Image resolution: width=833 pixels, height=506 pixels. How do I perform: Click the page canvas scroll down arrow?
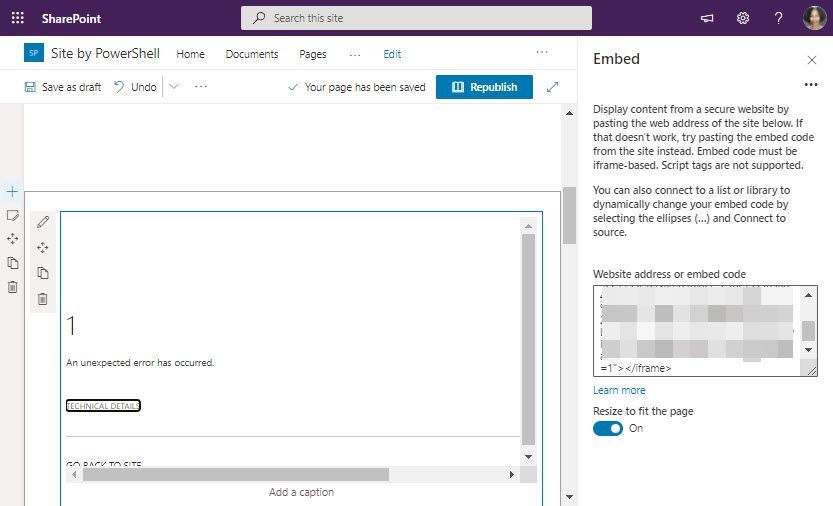click(570, 497)
